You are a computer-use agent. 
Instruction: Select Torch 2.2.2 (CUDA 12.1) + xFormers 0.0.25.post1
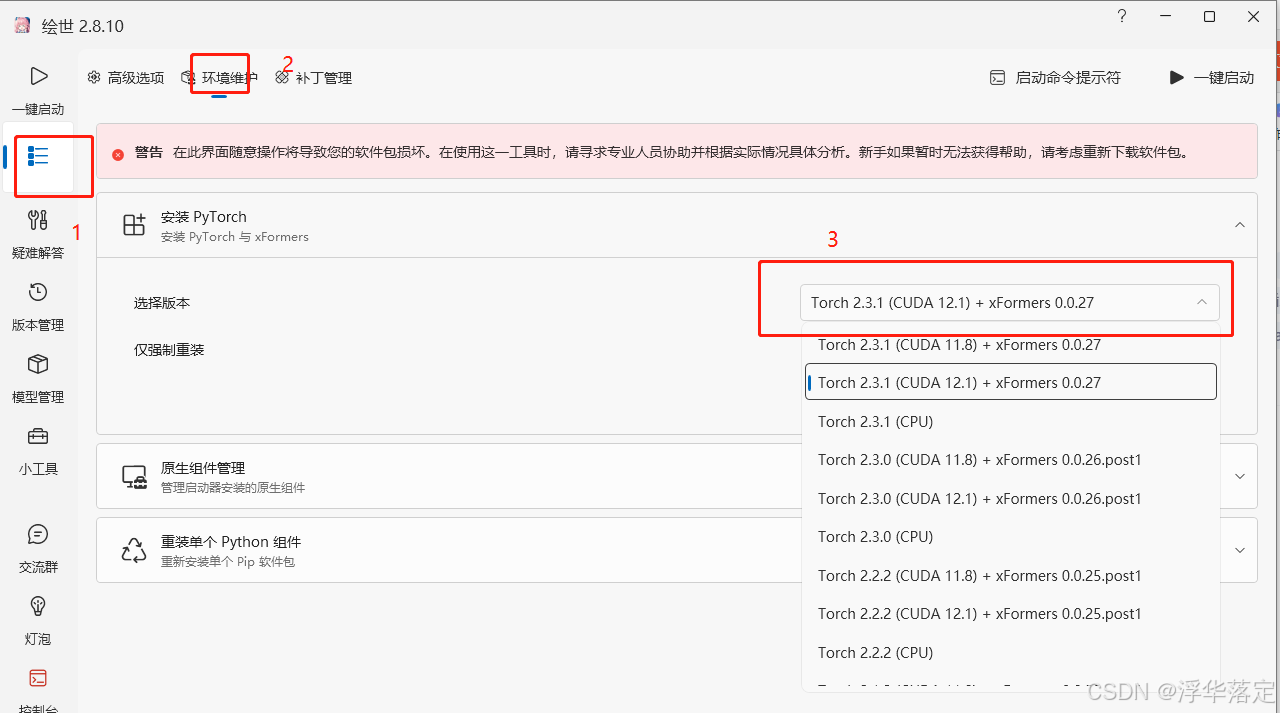(x=1011, y=614)
